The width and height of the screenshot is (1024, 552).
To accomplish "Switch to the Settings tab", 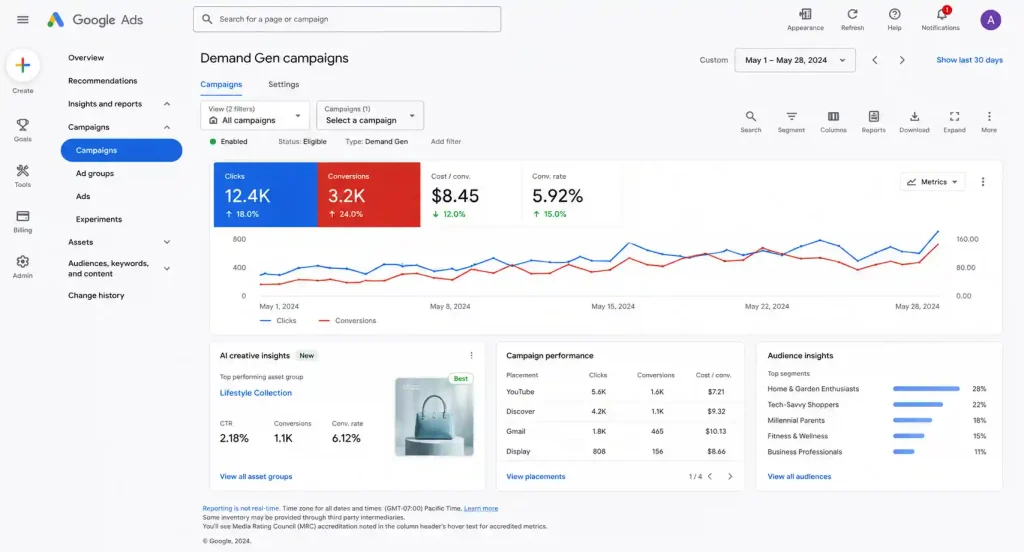I will [x=283, y=84].
